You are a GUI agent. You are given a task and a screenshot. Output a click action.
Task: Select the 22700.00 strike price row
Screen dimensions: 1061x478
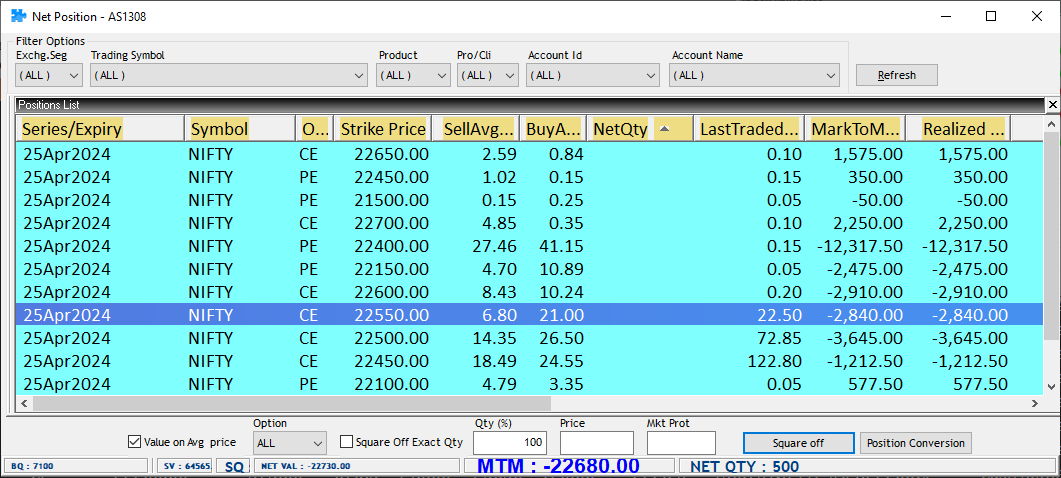[529, 223]
